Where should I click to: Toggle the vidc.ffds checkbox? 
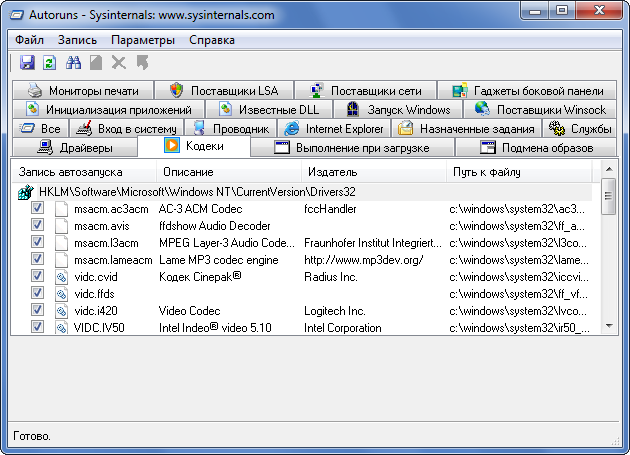coord(37,293)
